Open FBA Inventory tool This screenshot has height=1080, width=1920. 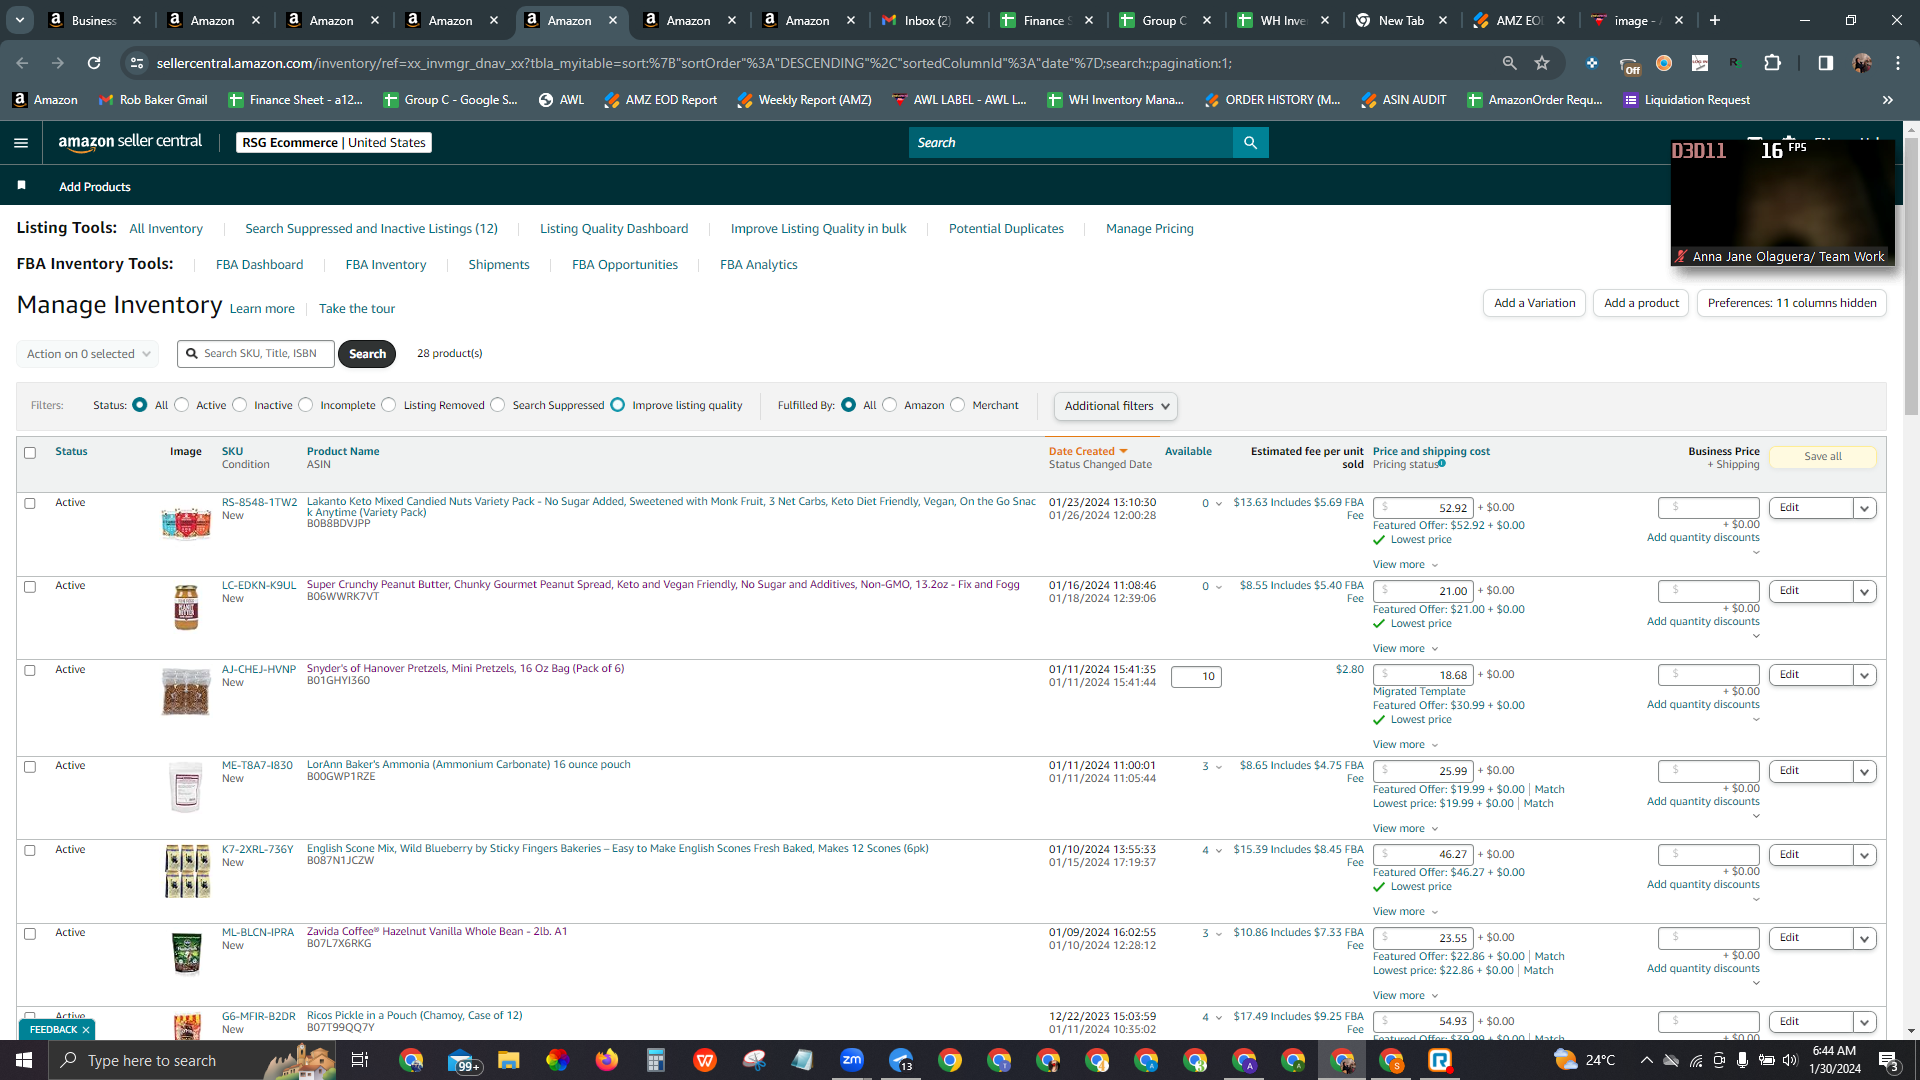[x=386, y=265]
